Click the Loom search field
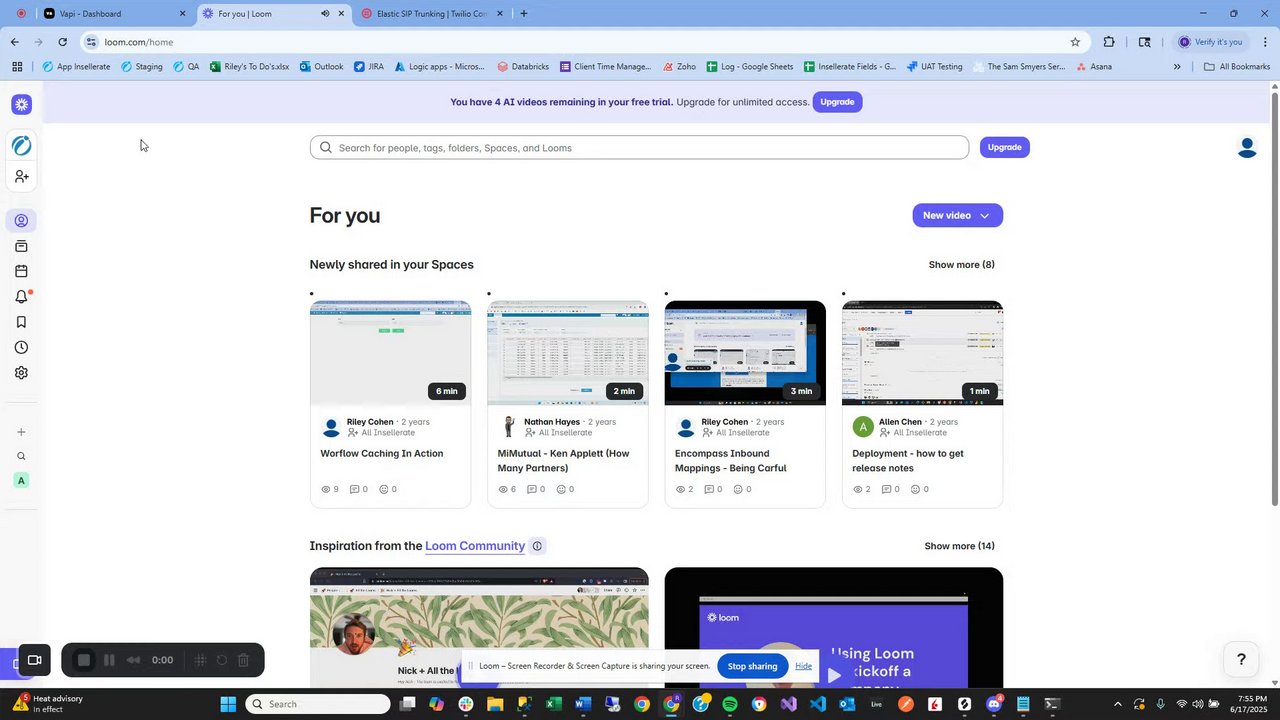 639,148
